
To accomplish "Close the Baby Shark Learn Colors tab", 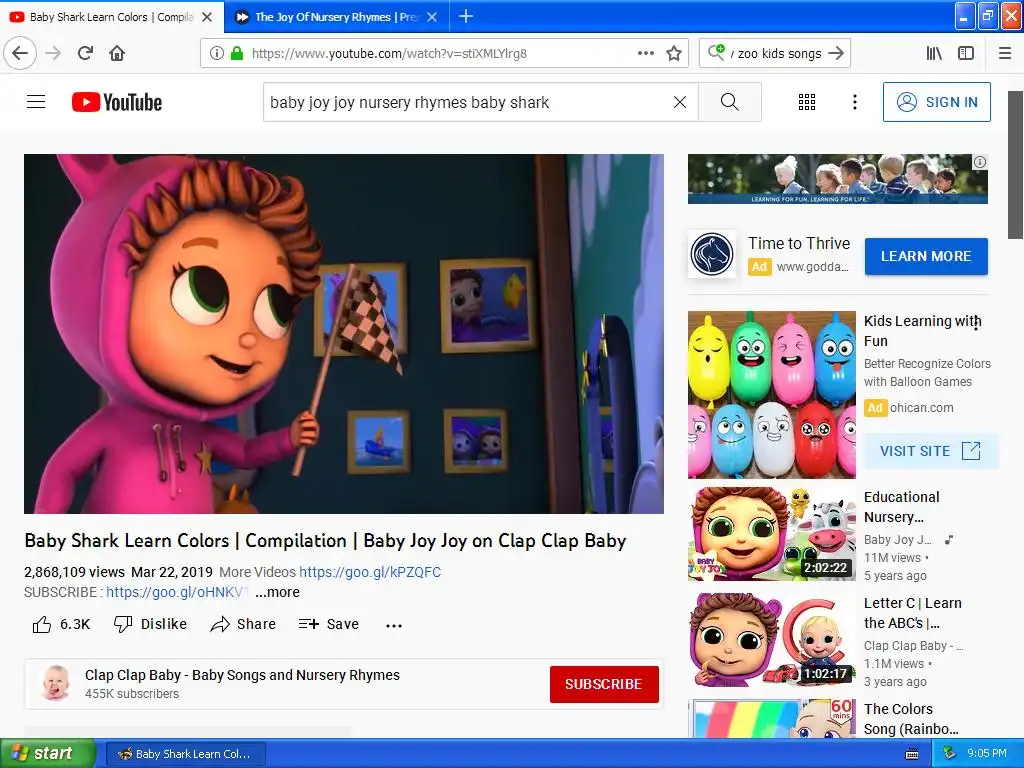I will pos(207,17).
